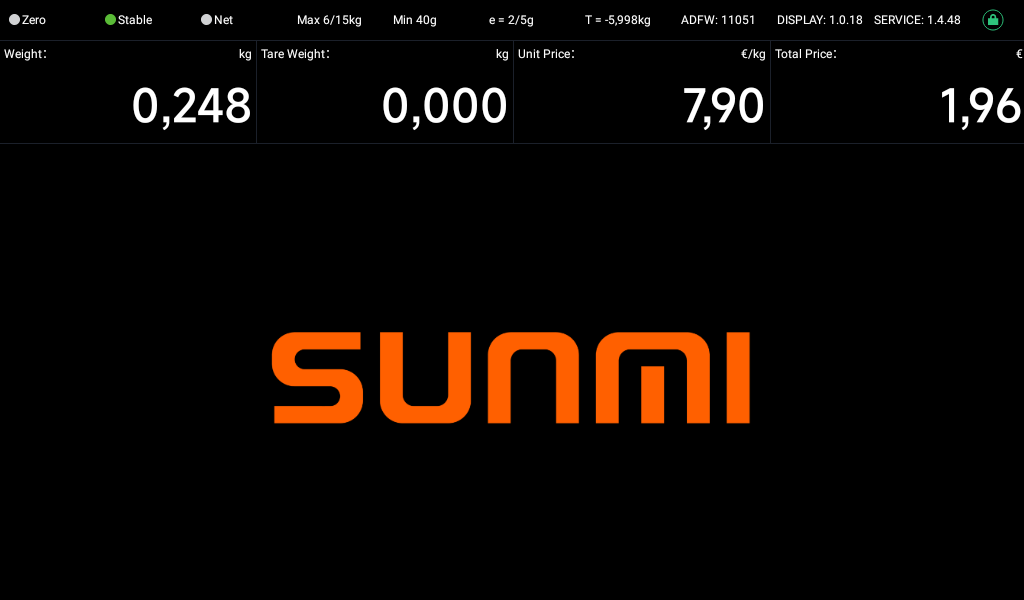
Task: Click the orange SUNMI logo
Action: click(x=511, y=378)
